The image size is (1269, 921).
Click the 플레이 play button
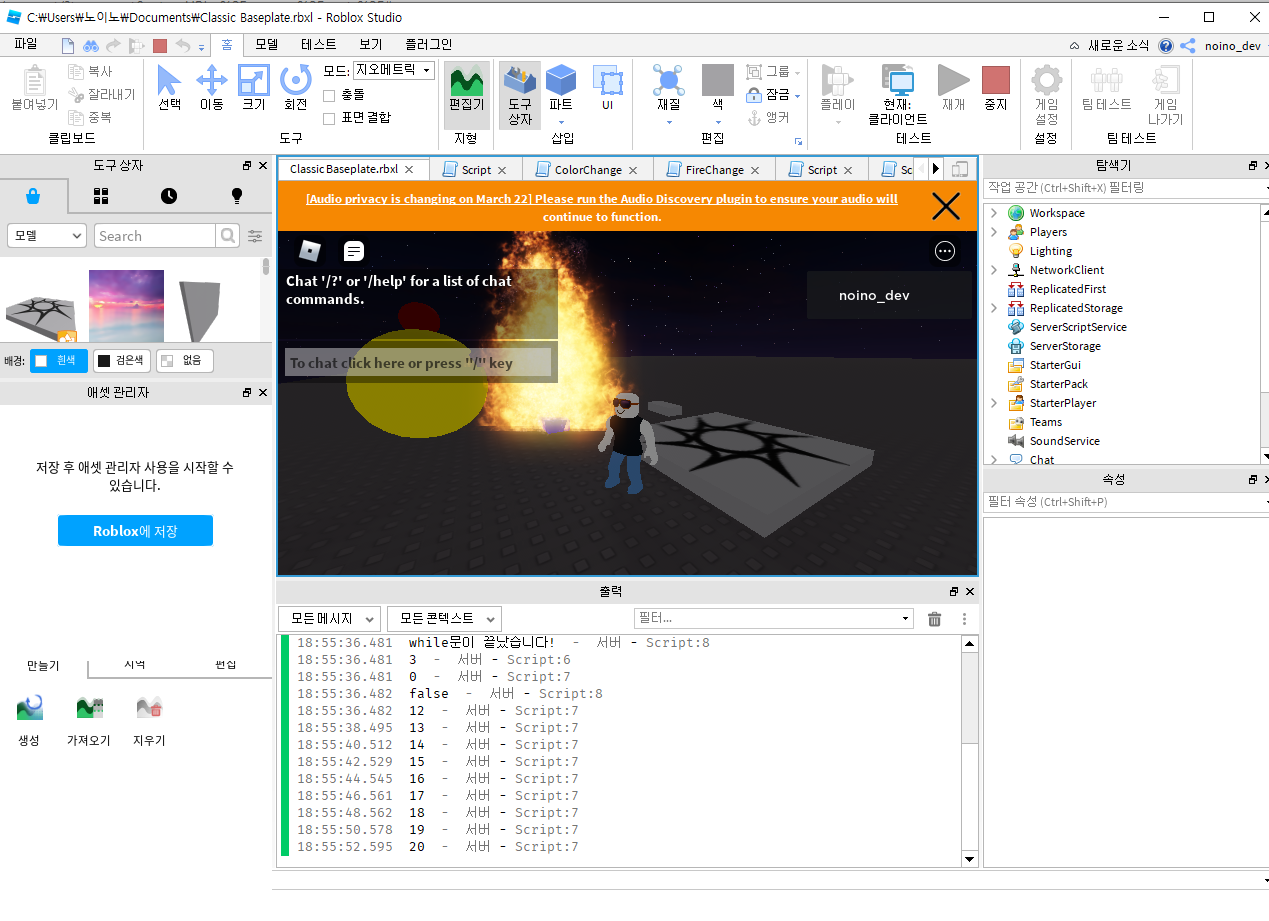pyautogui.click(x=838, y=88)
